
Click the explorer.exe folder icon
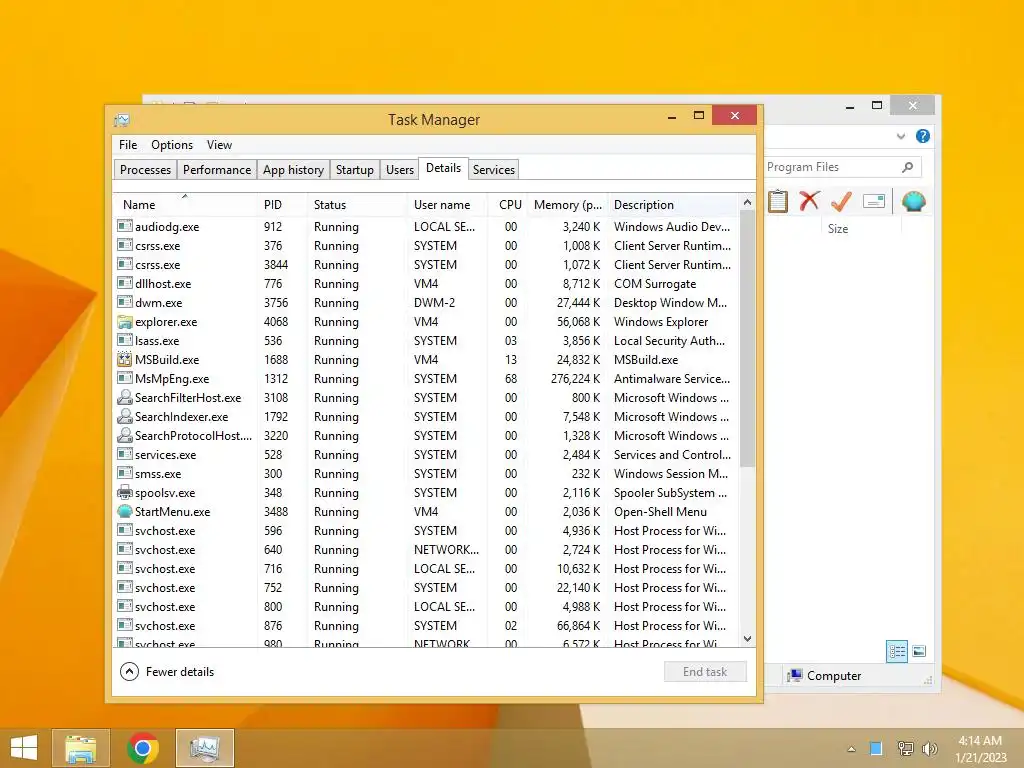click(124, 322)
